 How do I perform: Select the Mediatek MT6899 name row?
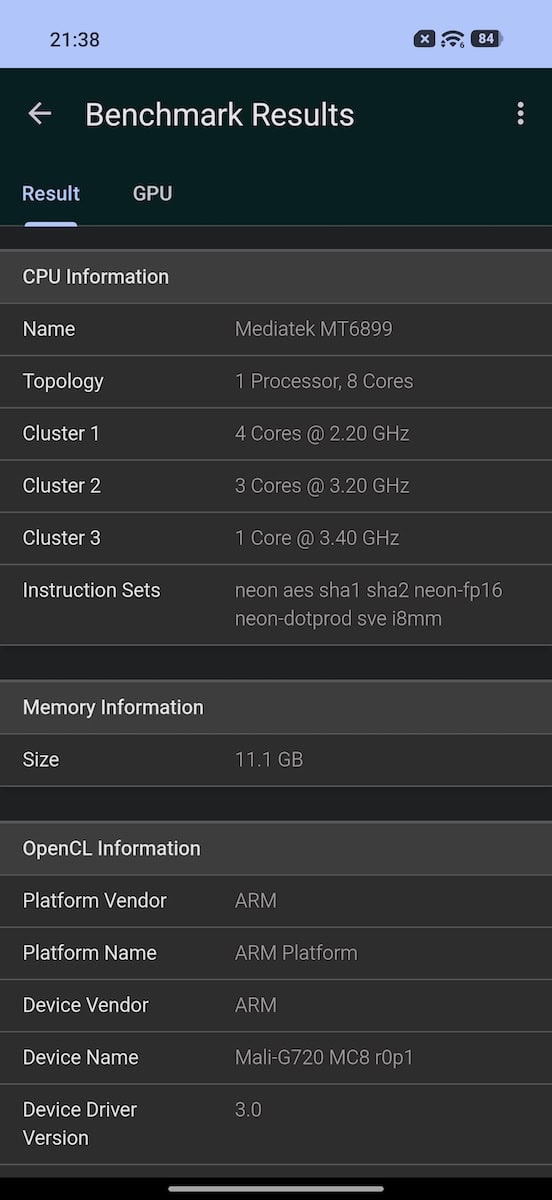click(x=276, y=329)
